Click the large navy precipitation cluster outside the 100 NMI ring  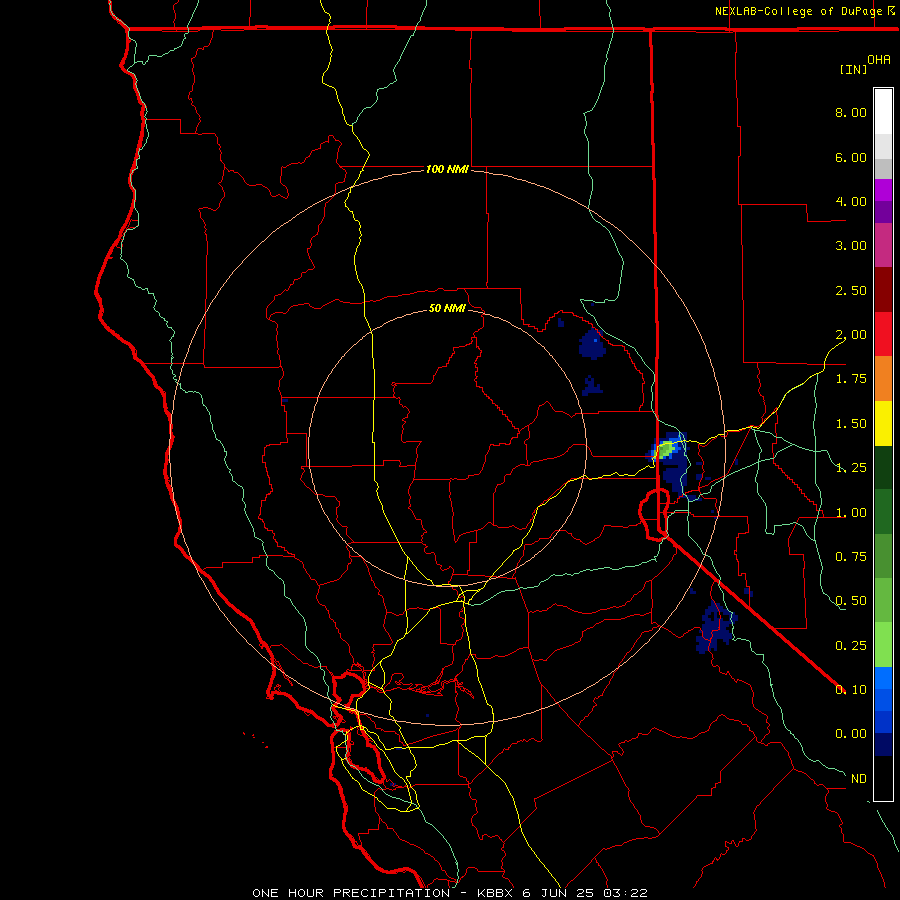pos(715,626)
